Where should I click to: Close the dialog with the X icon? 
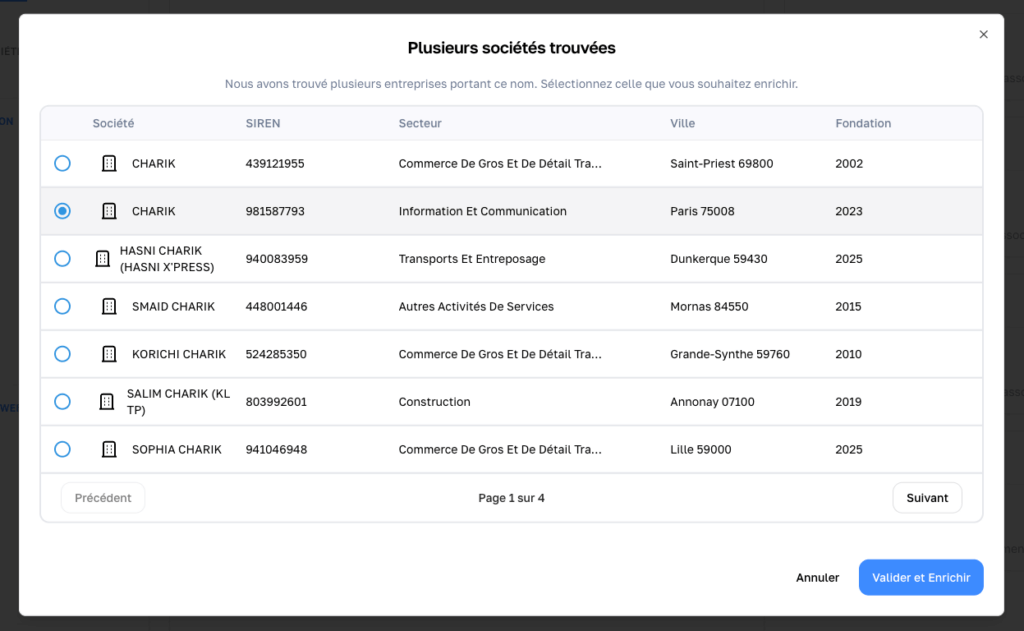983,34
